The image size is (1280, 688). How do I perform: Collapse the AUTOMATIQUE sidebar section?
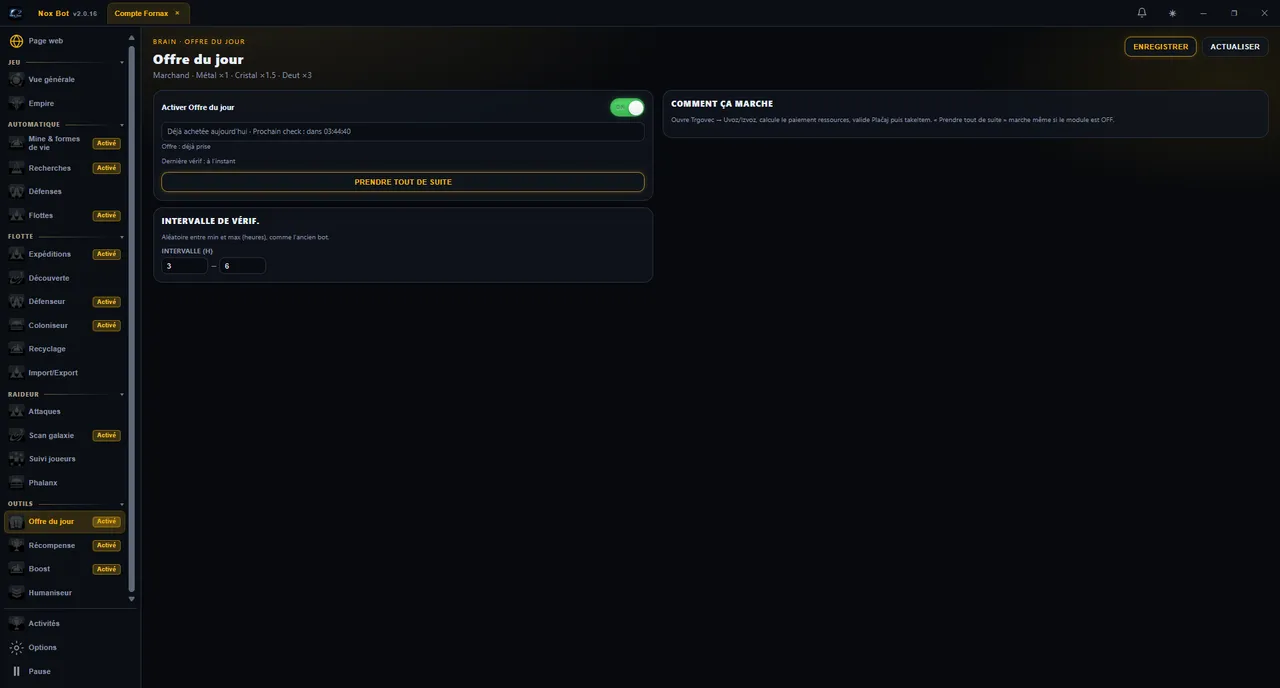tap(122, 125)
